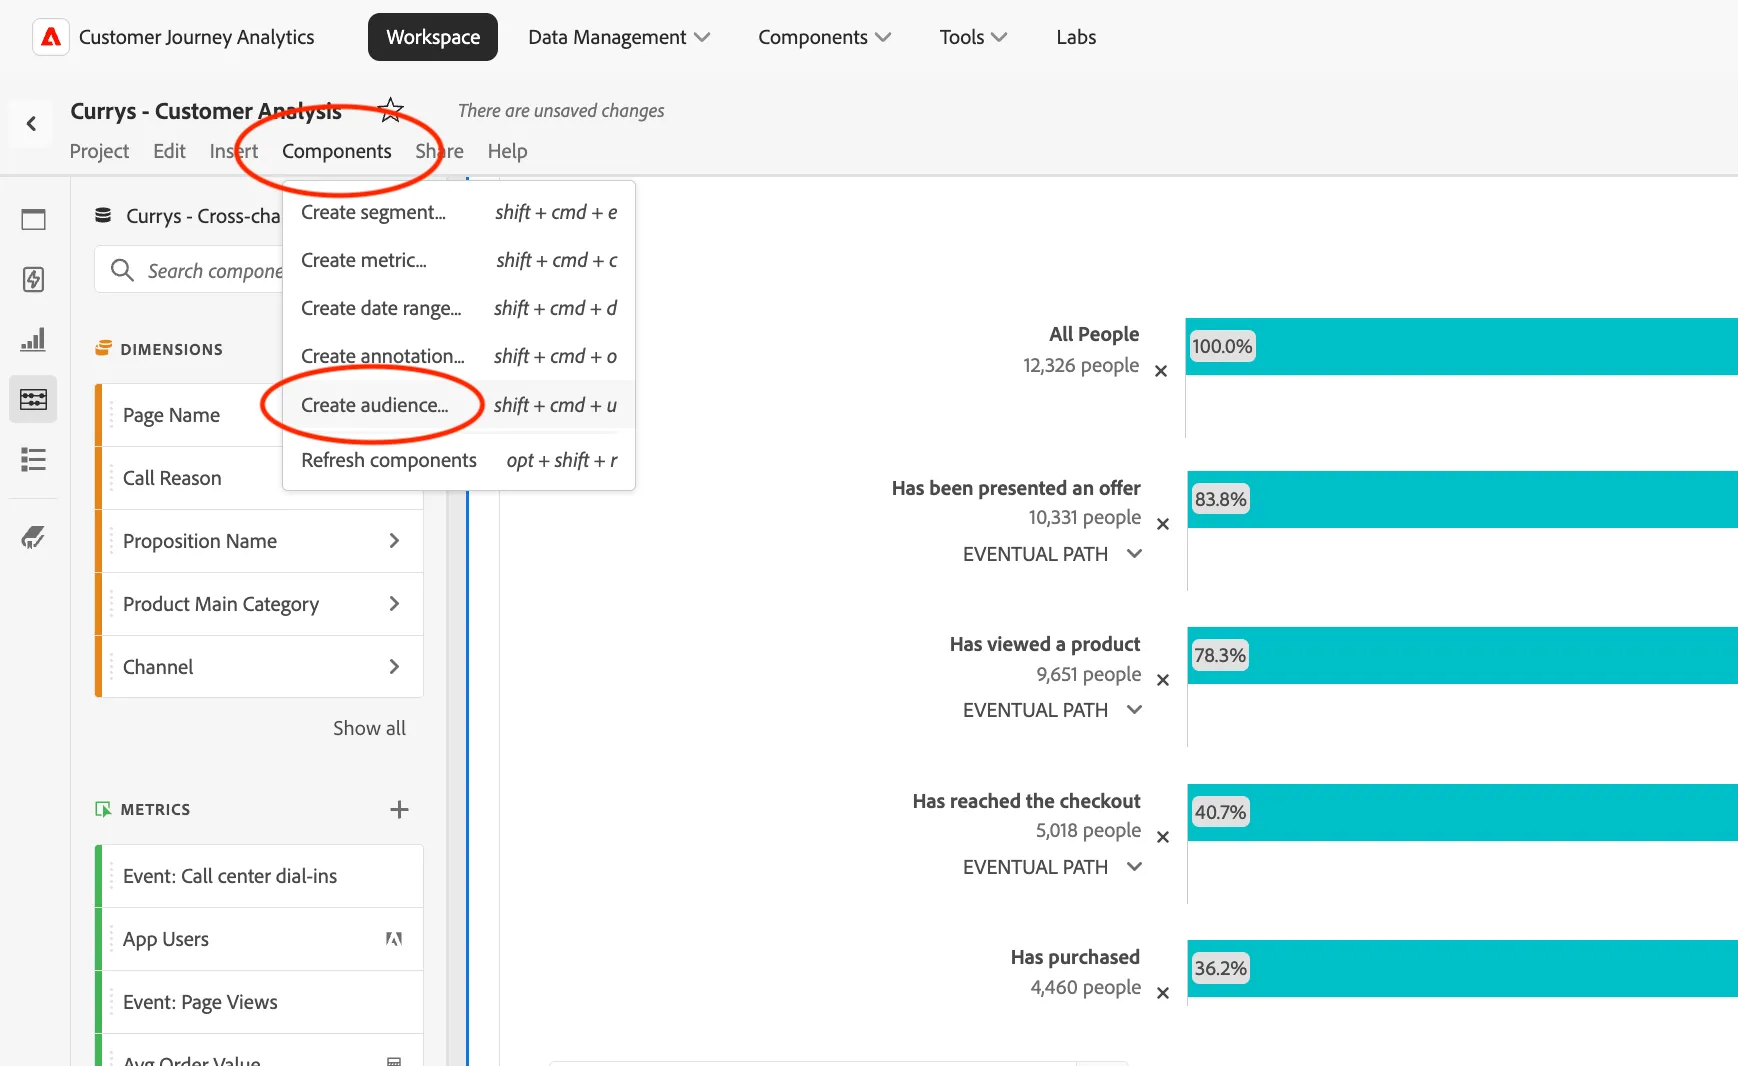Click the 100.0% All People bar
This screenshot has width=1738, height=1066.
1462,347
